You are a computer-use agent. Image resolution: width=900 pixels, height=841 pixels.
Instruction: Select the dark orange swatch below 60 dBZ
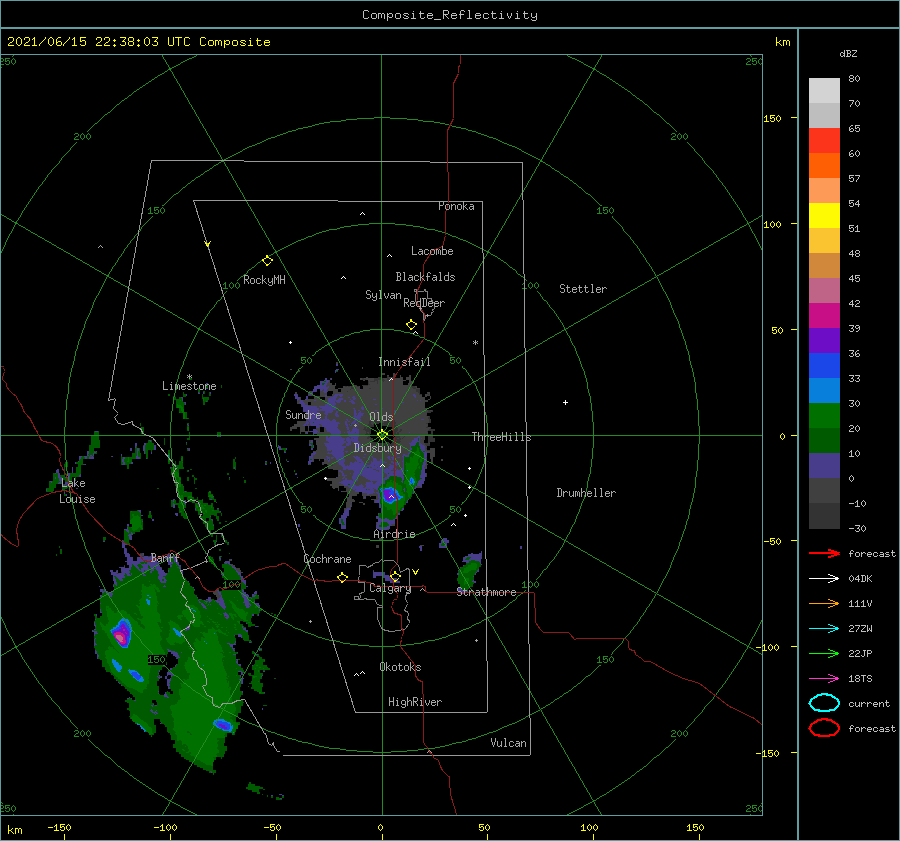tap(824, 166)
